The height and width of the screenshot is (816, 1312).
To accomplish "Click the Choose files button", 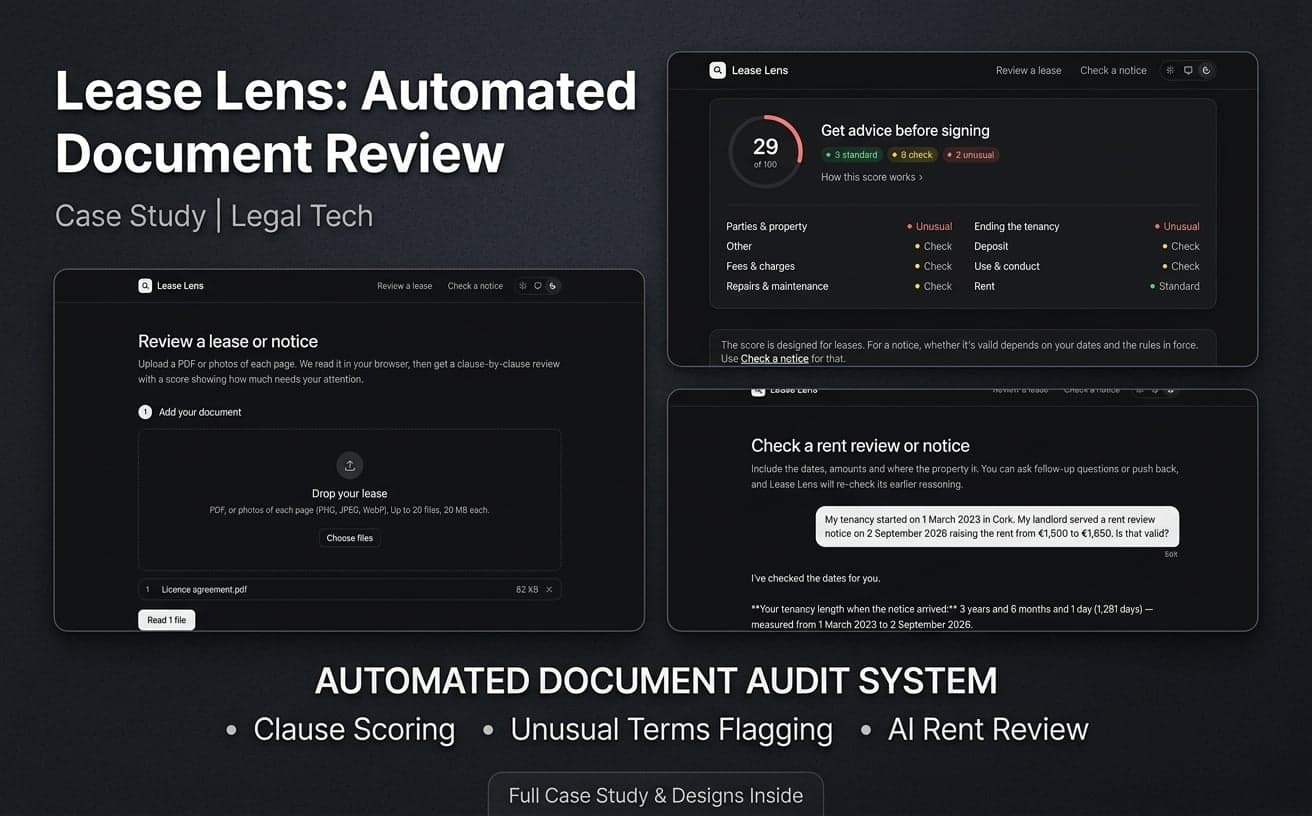I will click(350, 538).
